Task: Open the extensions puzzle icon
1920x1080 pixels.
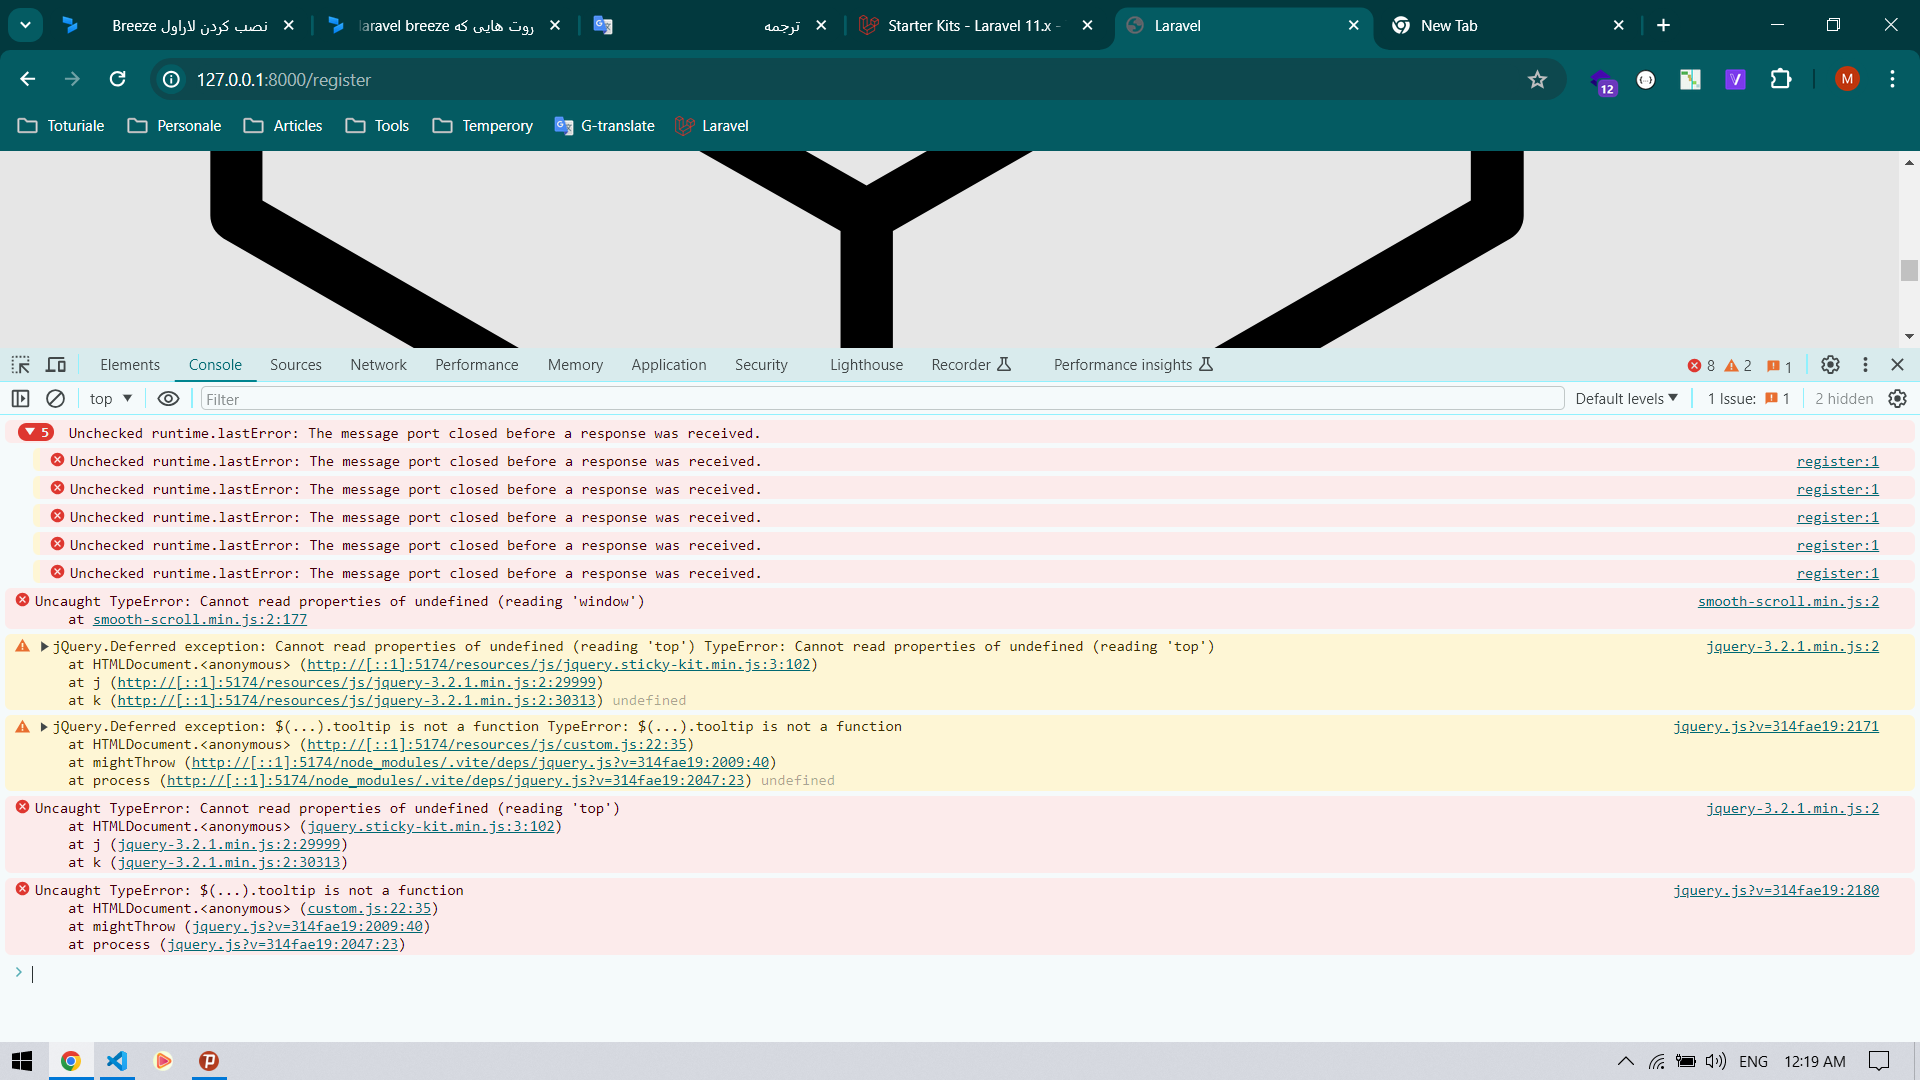Action: coord(1781,79)
